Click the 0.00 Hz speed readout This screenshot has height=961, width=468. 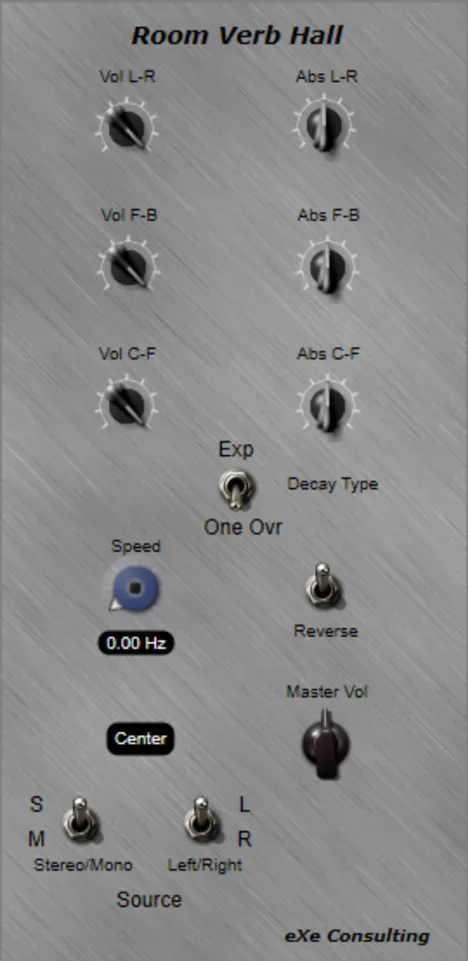point(136,644)
